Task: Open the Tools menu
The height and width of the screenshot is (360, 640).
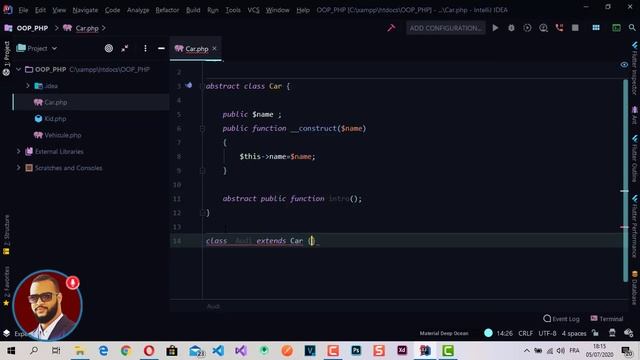Action: (x=233, y=10)
